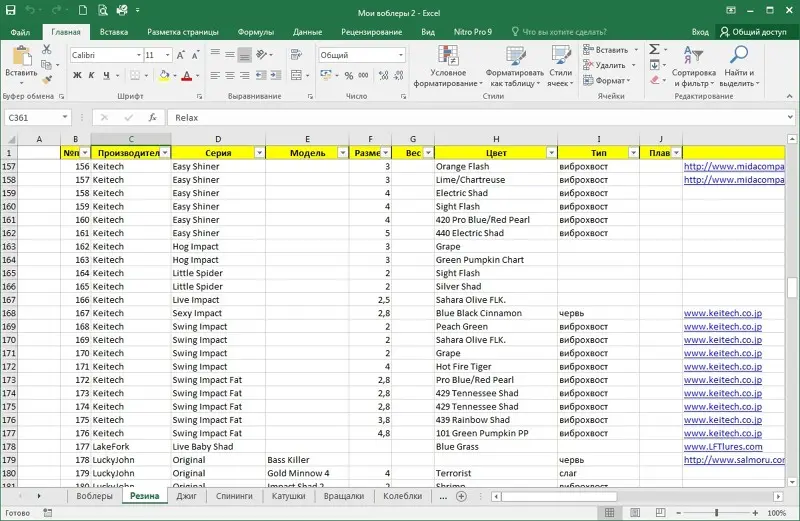This screenshot has height=521, width=800.
Task: Click Вход sign-in button
Action: pyautogui.click(x=700, y=32)
